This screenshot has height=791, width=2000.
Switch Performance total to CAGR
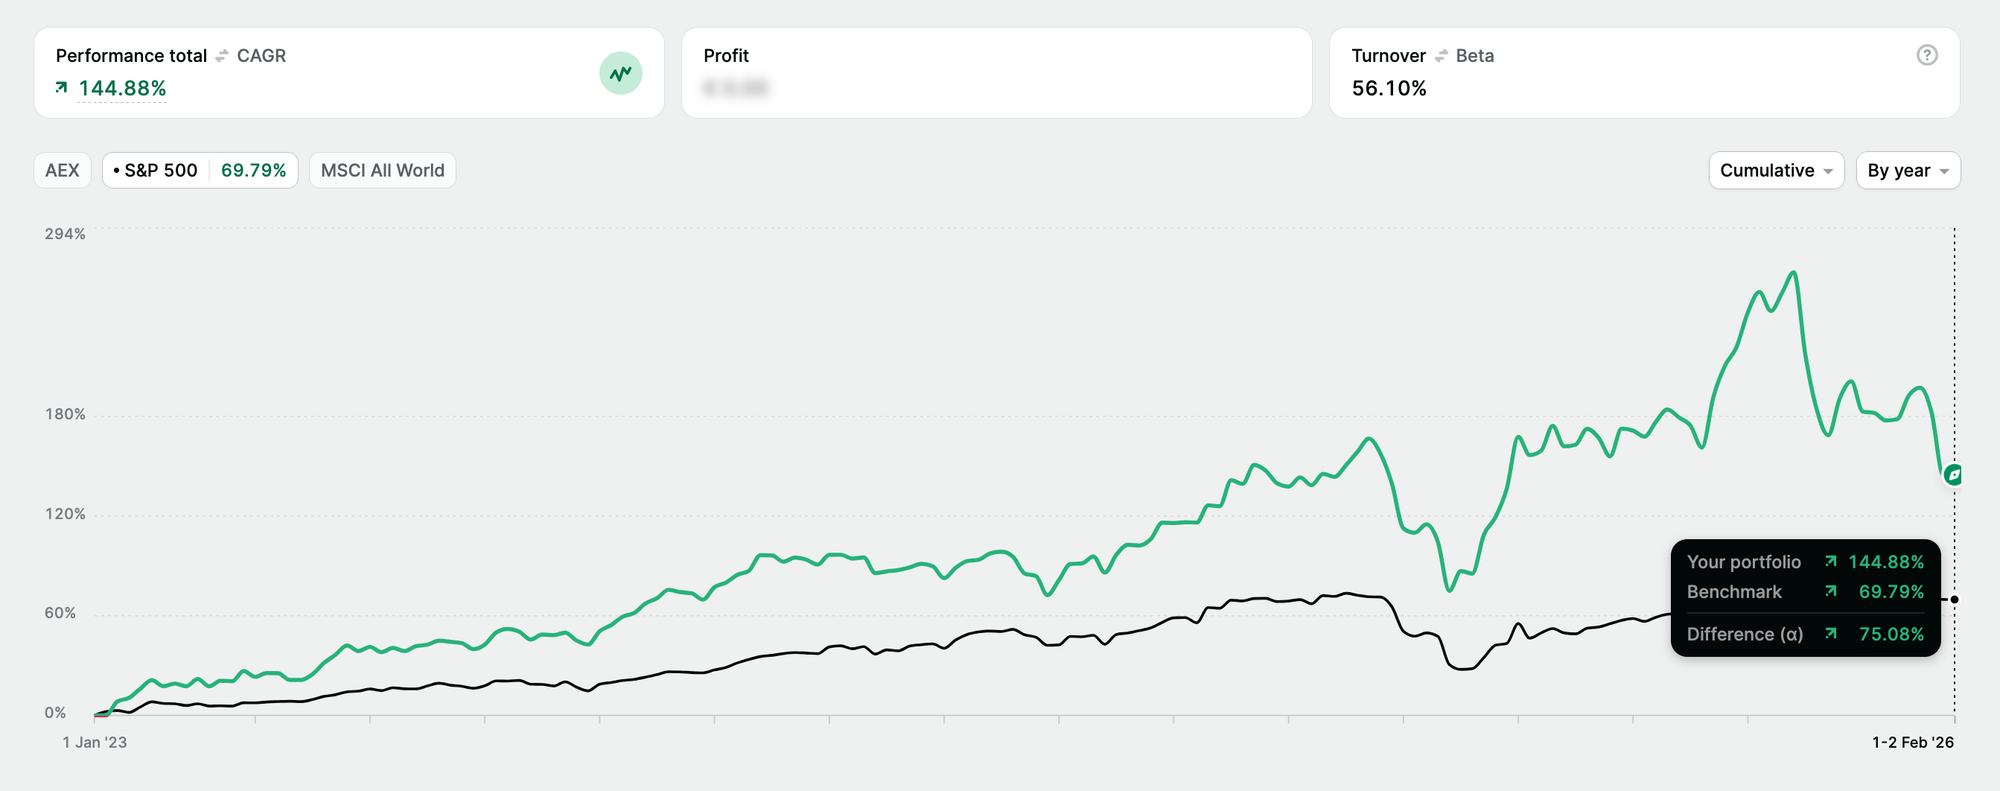[x=261, y=56]
